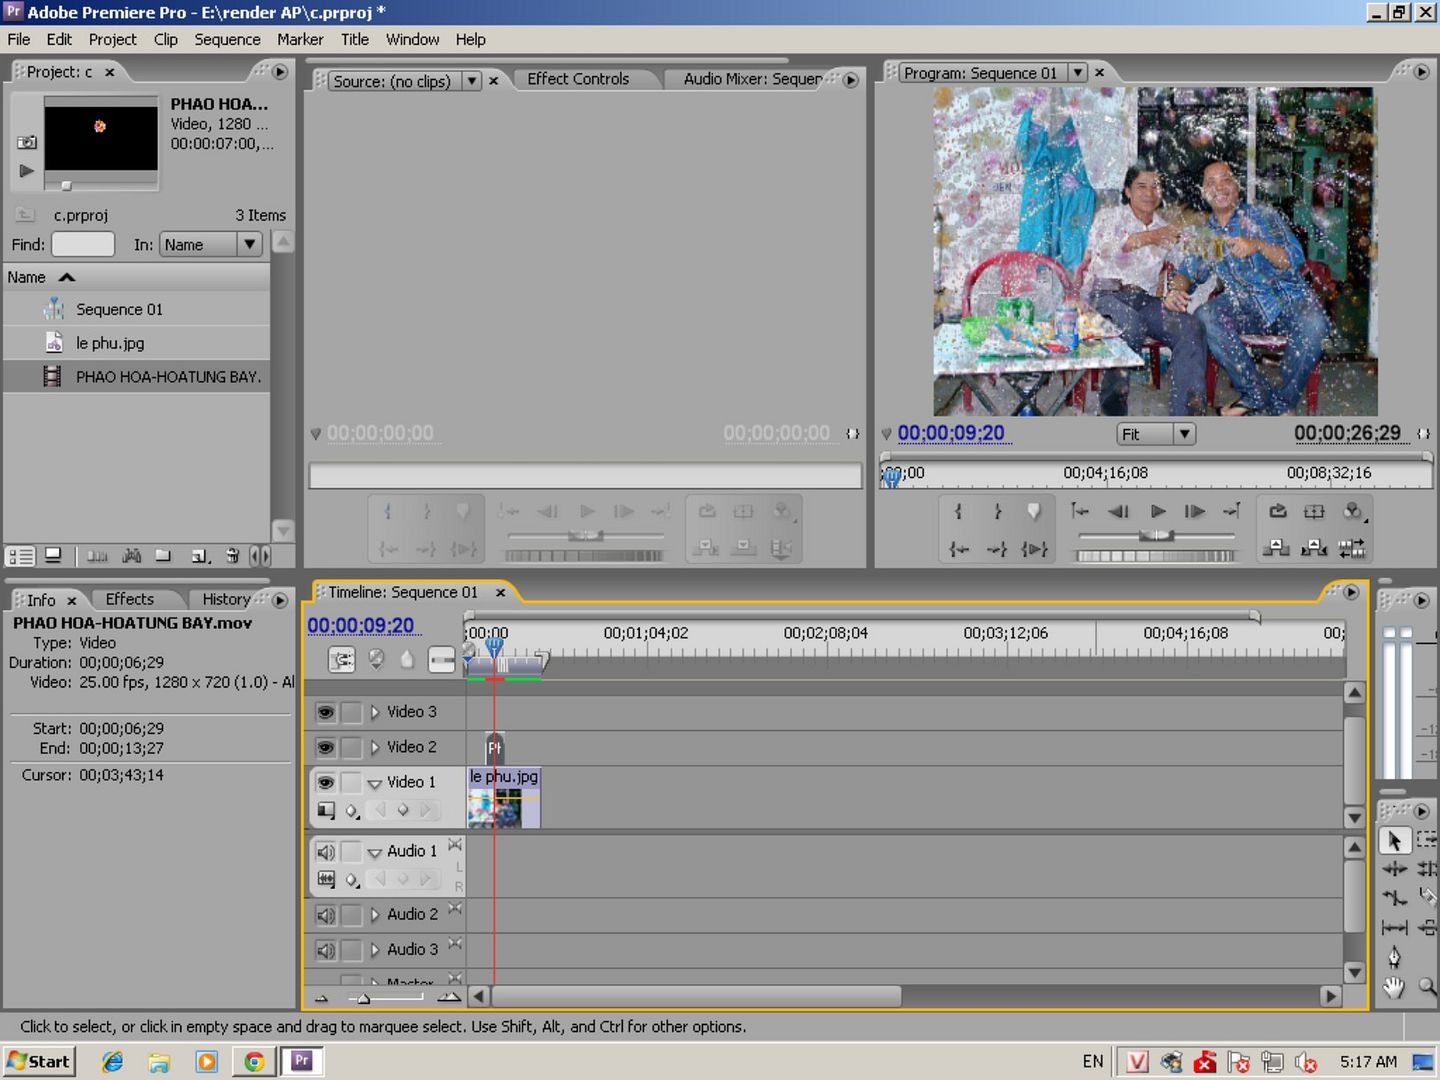The width and height of the screenshot is (1440, 1080).
Task: Select the Slip tool
Action: coord(1394,927)
